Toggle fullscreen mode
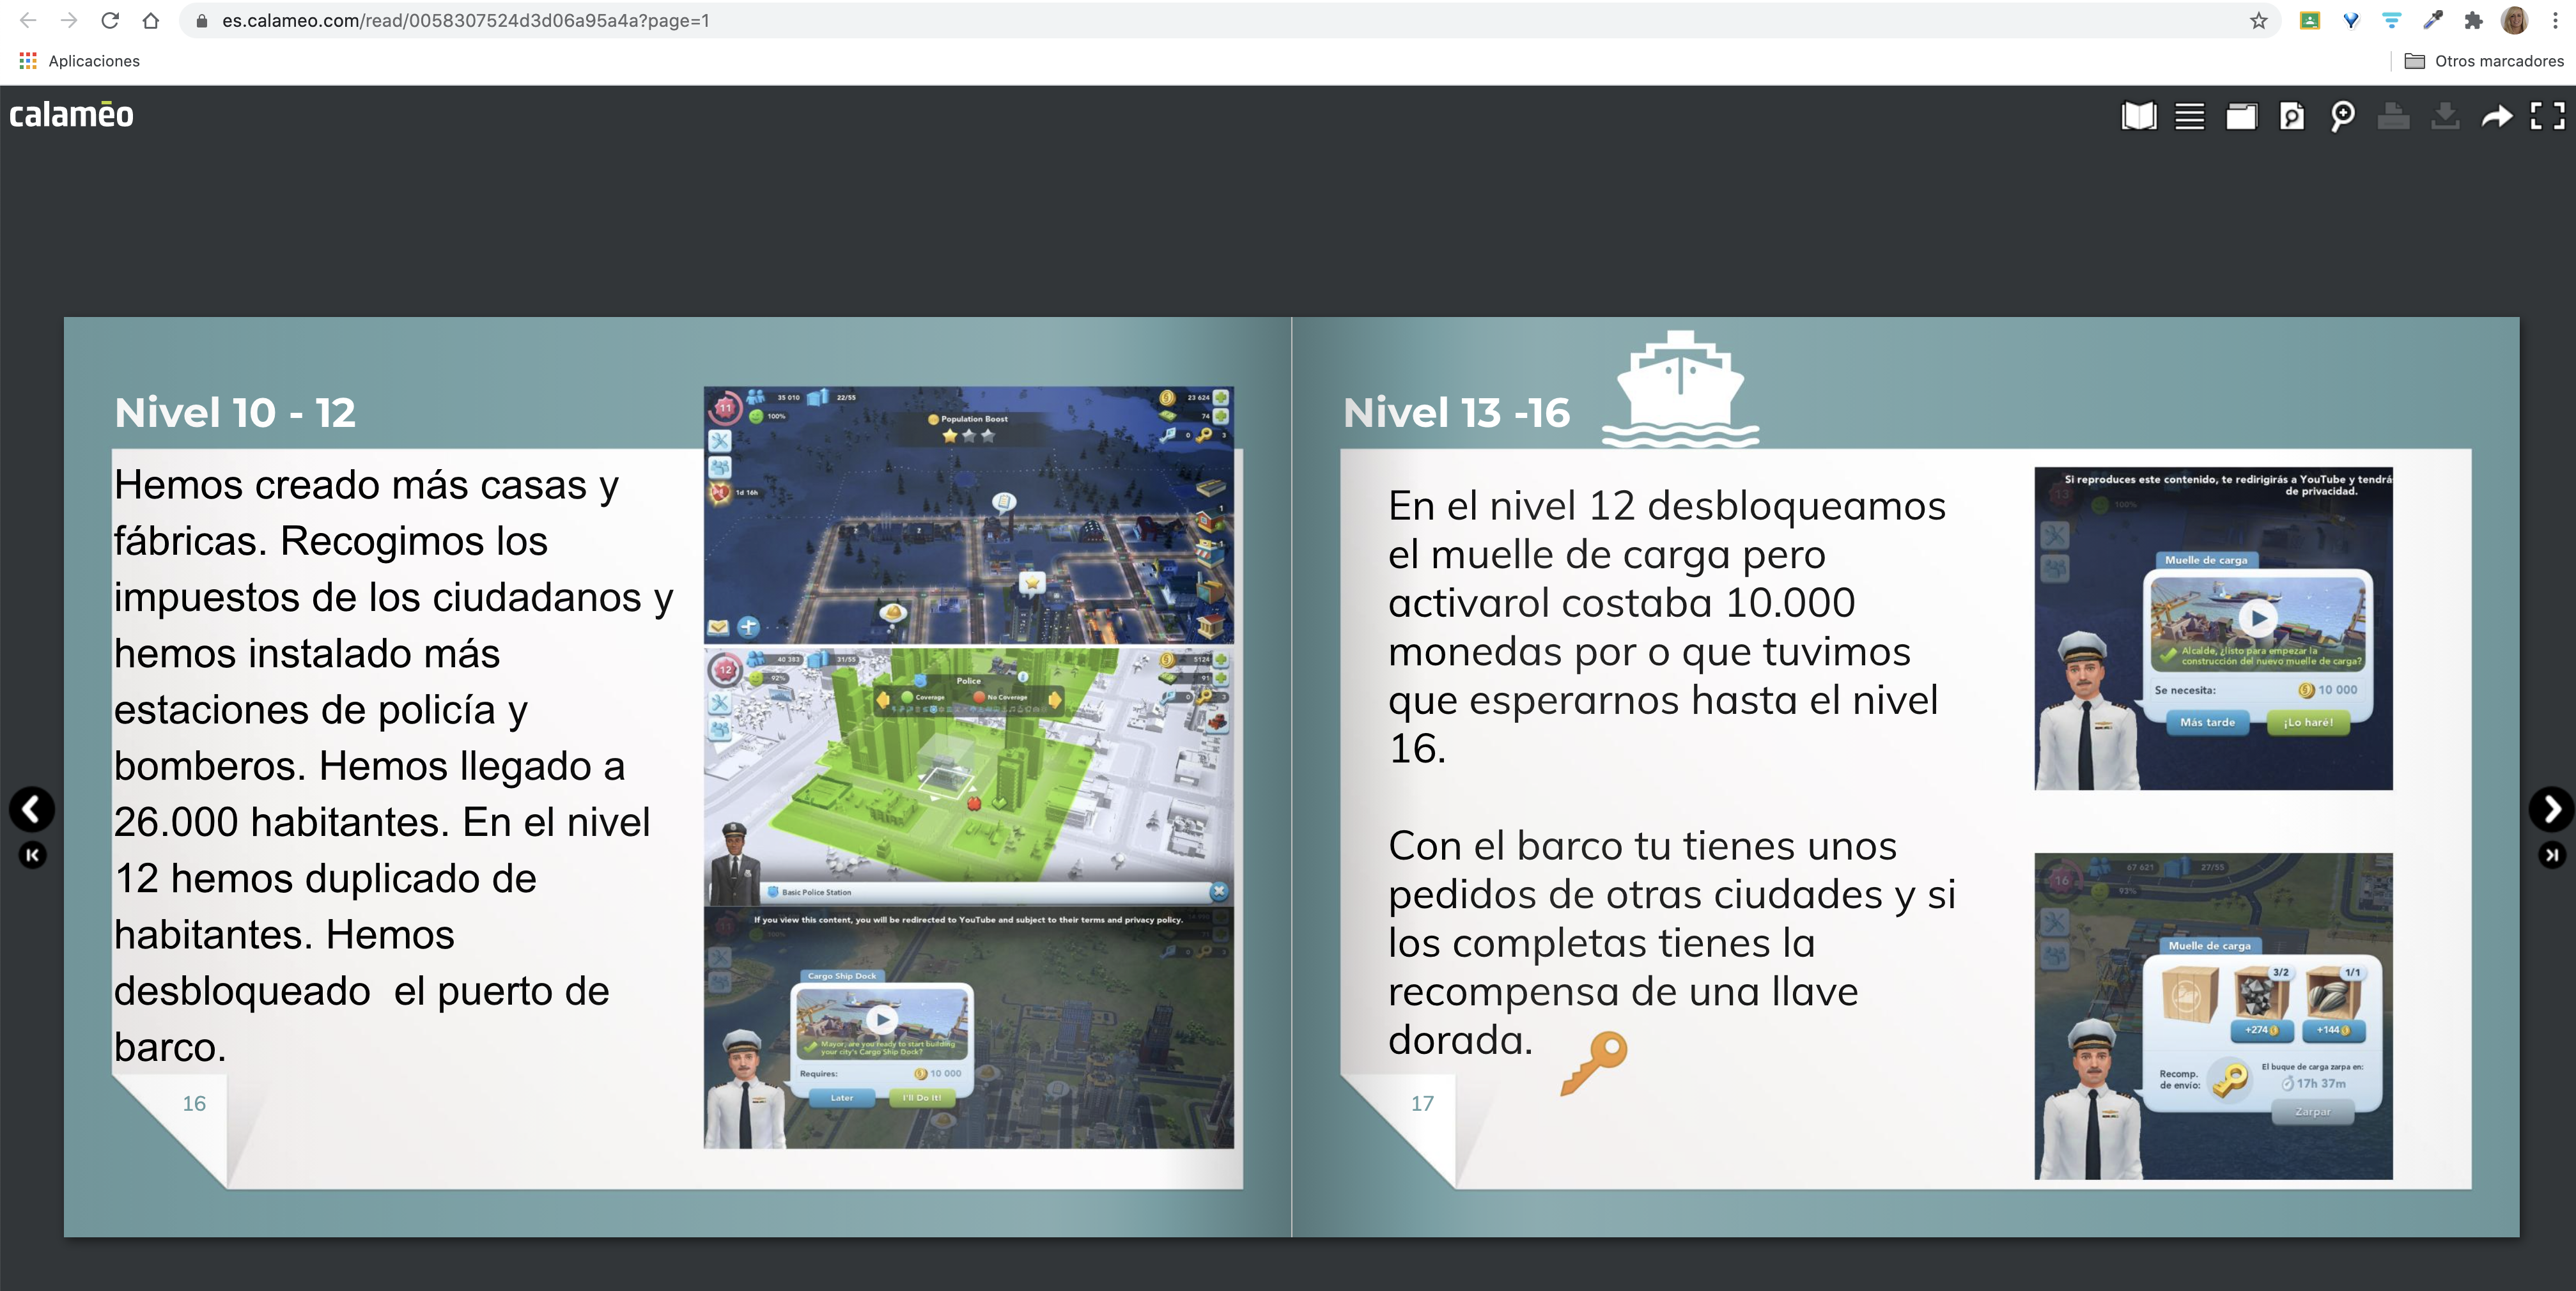2576x1291 pixels. tap(2547, 116)
